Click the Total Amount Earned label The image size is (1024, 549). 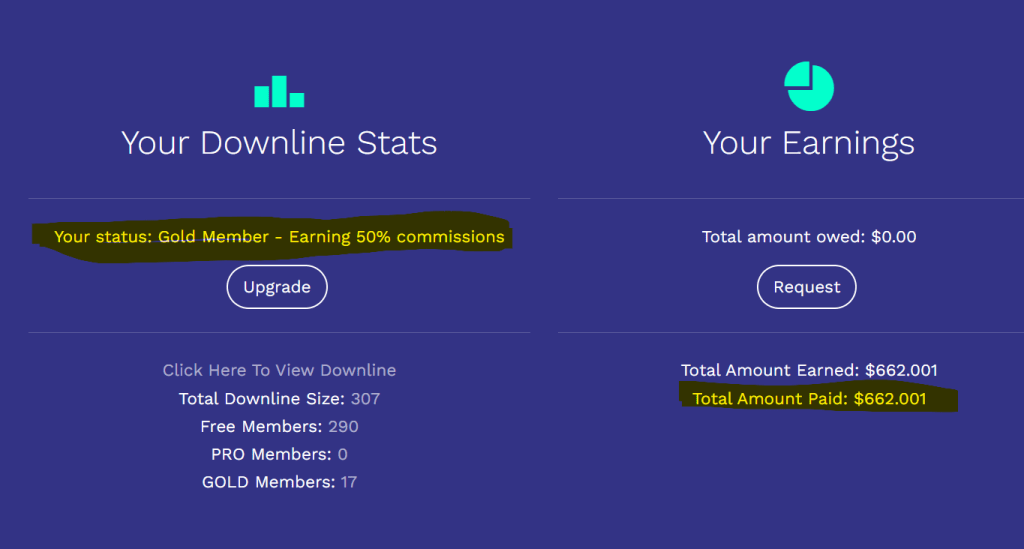pyautogui.click(x=768, y=370)
